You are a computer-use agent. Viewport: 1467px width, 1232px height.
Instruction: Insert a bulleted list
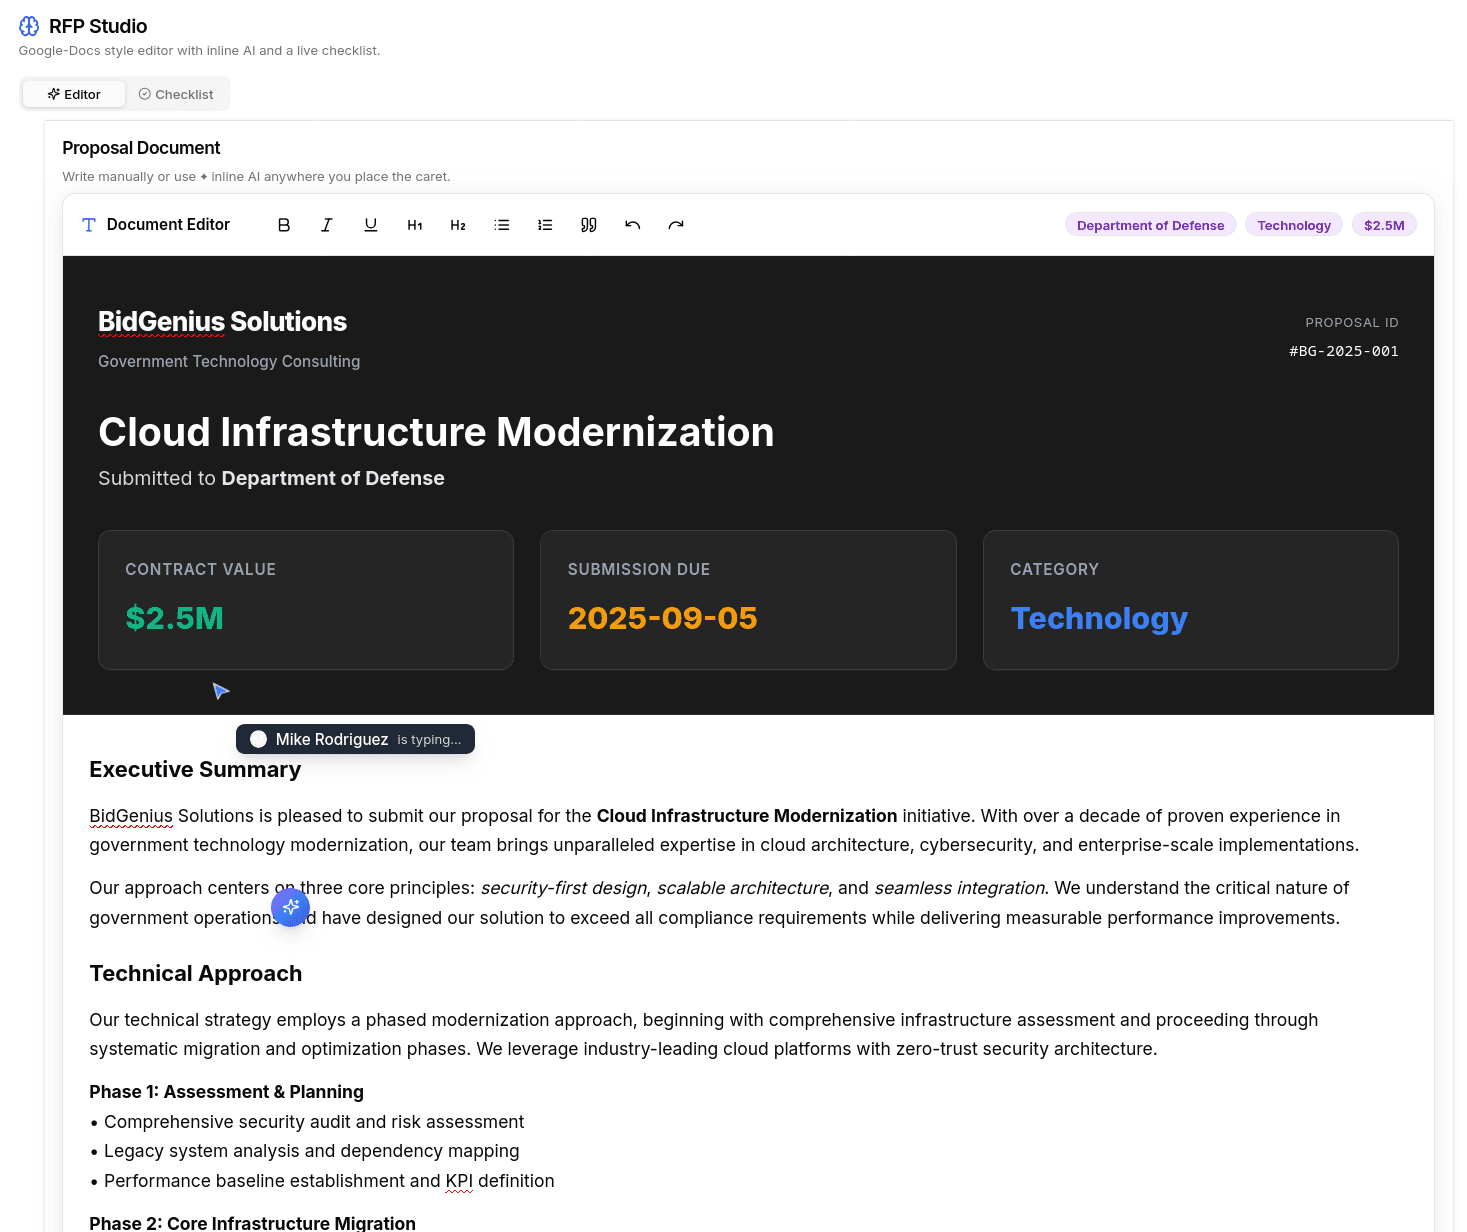pyautogui.click(x=502, y=225)
